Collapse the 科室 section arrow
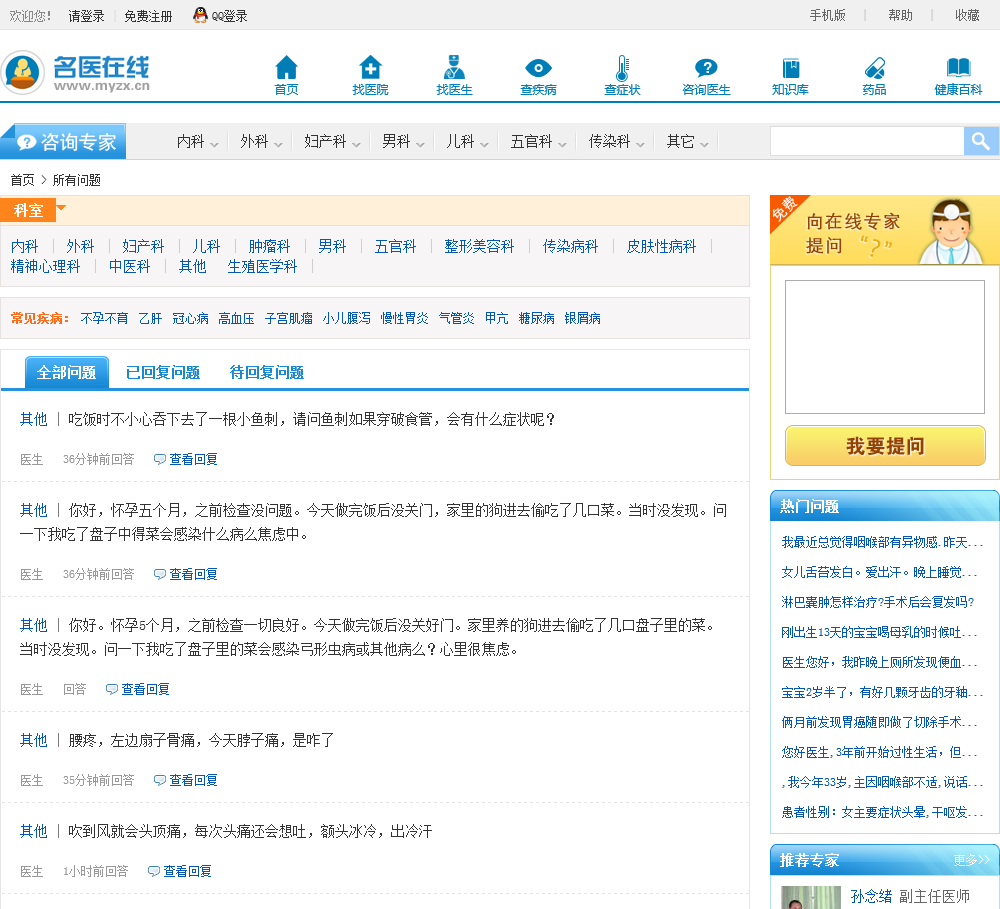1000x909 pixels. [x=61, y=208]
